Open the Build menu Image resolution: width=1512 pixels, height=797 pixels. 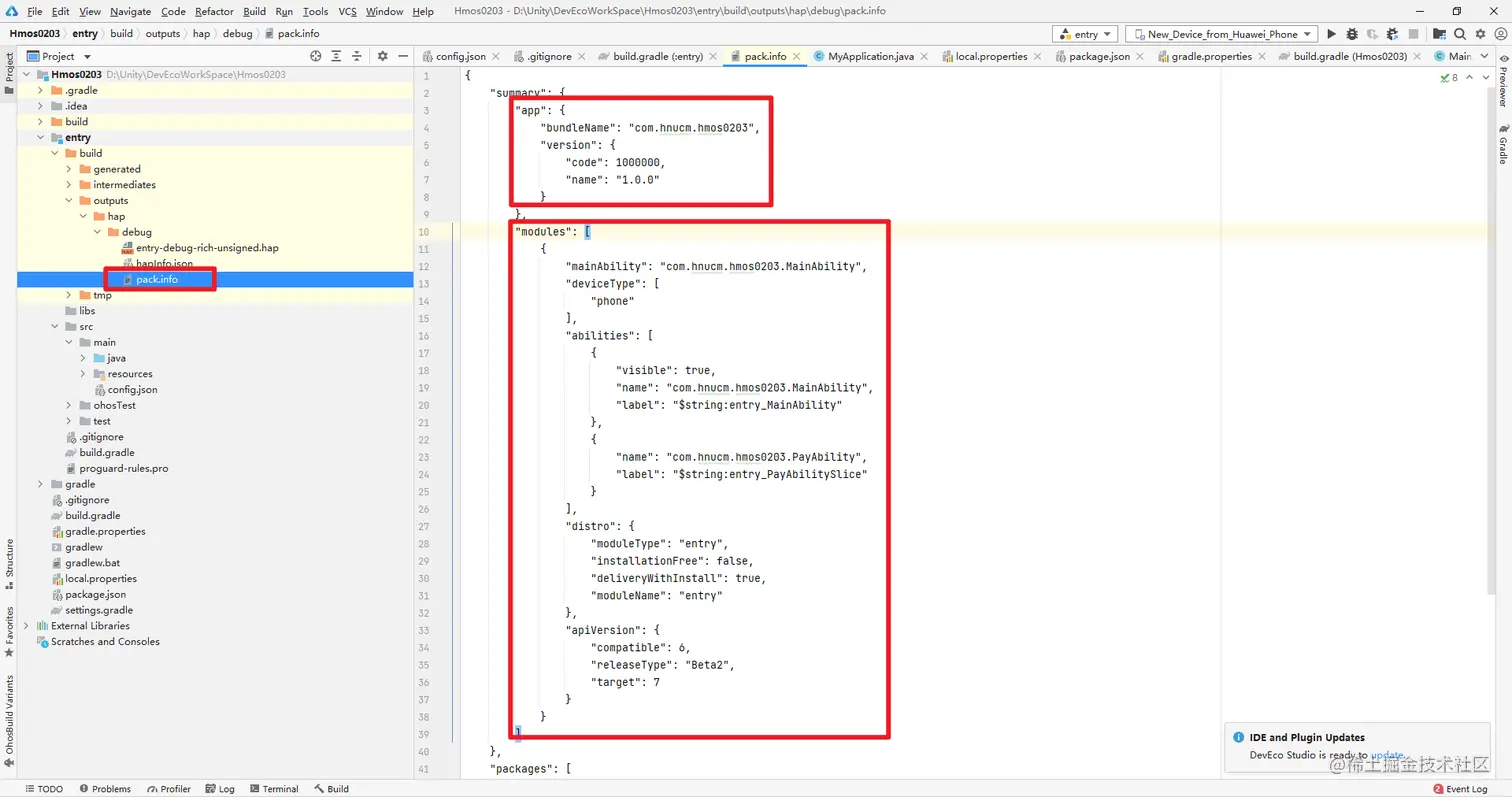tap(254, 11)
